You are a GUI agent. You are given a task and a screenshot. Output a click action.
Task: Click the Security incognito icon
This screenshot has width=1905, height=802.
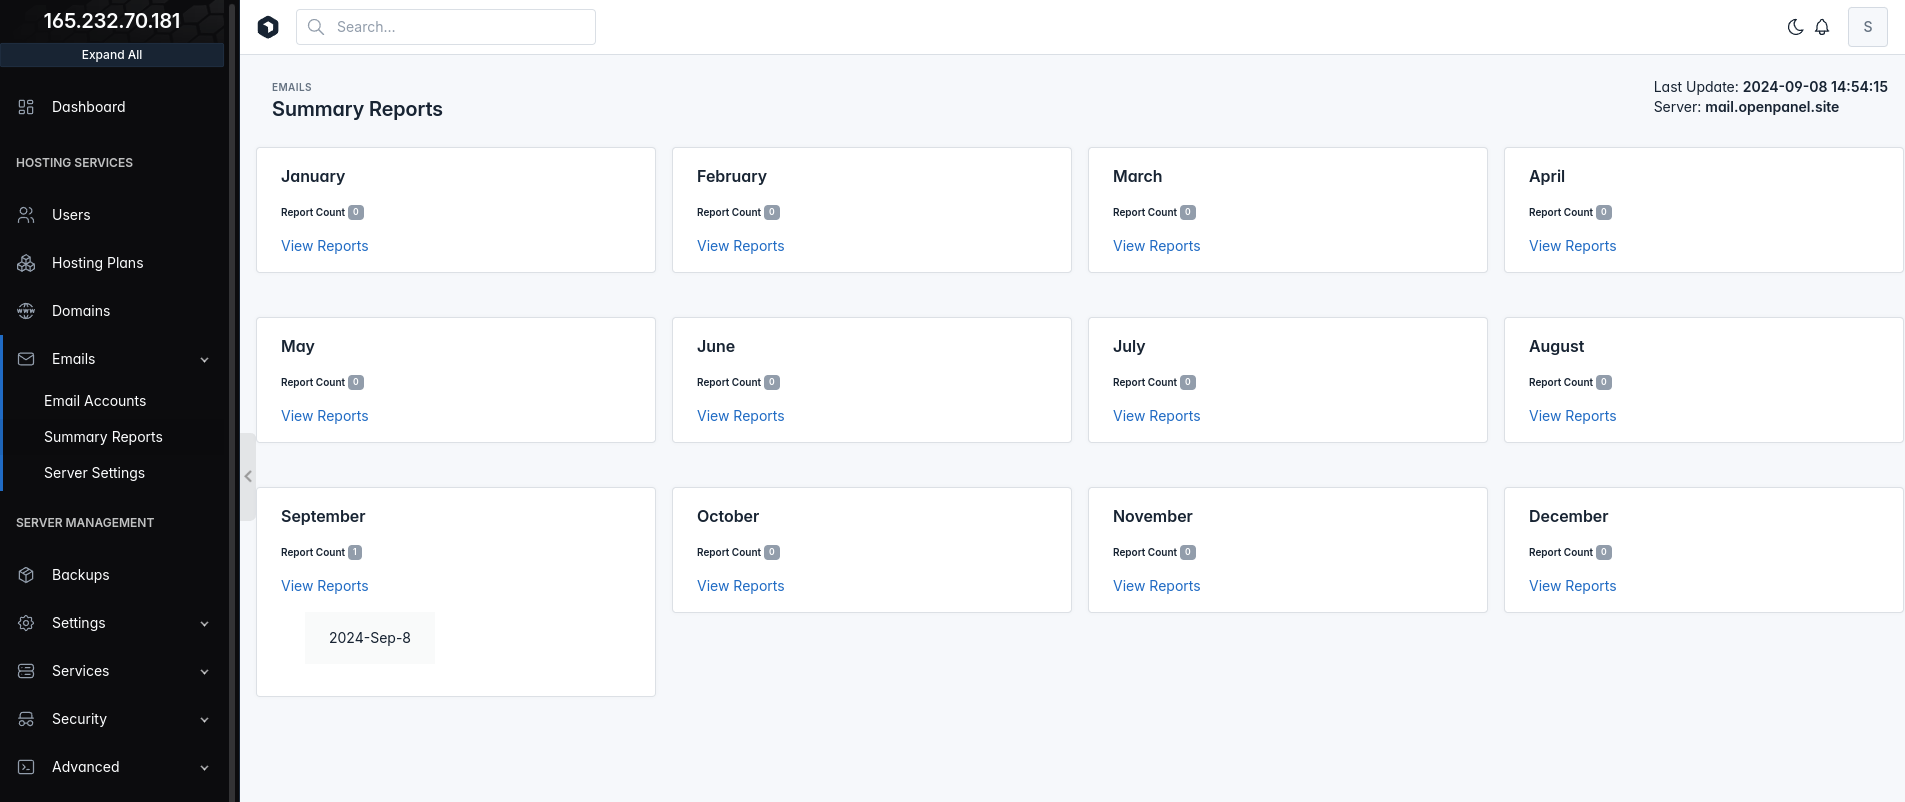pos(26,719)
